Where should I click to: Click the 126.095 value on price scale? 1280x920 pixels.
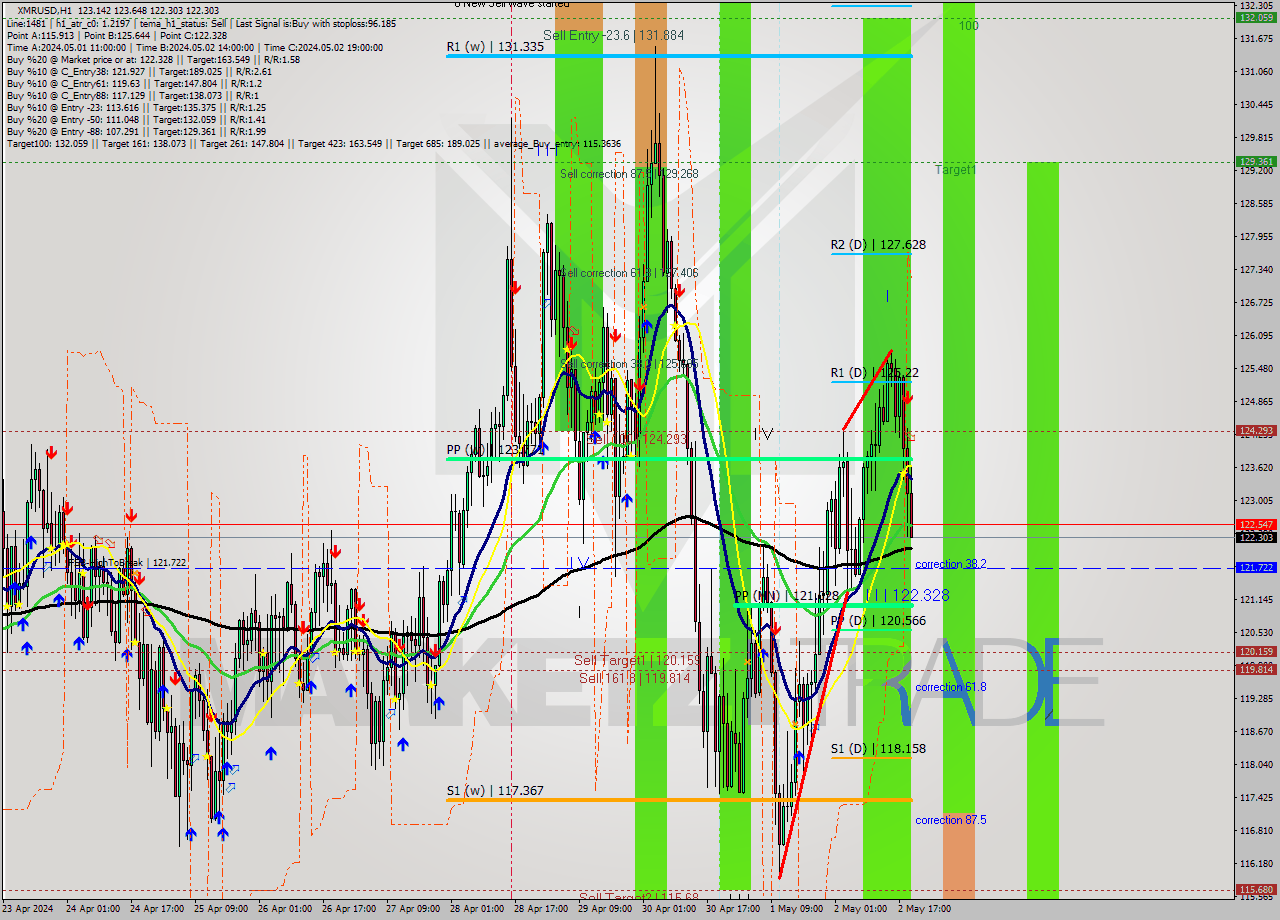[x=1255, y=336]
